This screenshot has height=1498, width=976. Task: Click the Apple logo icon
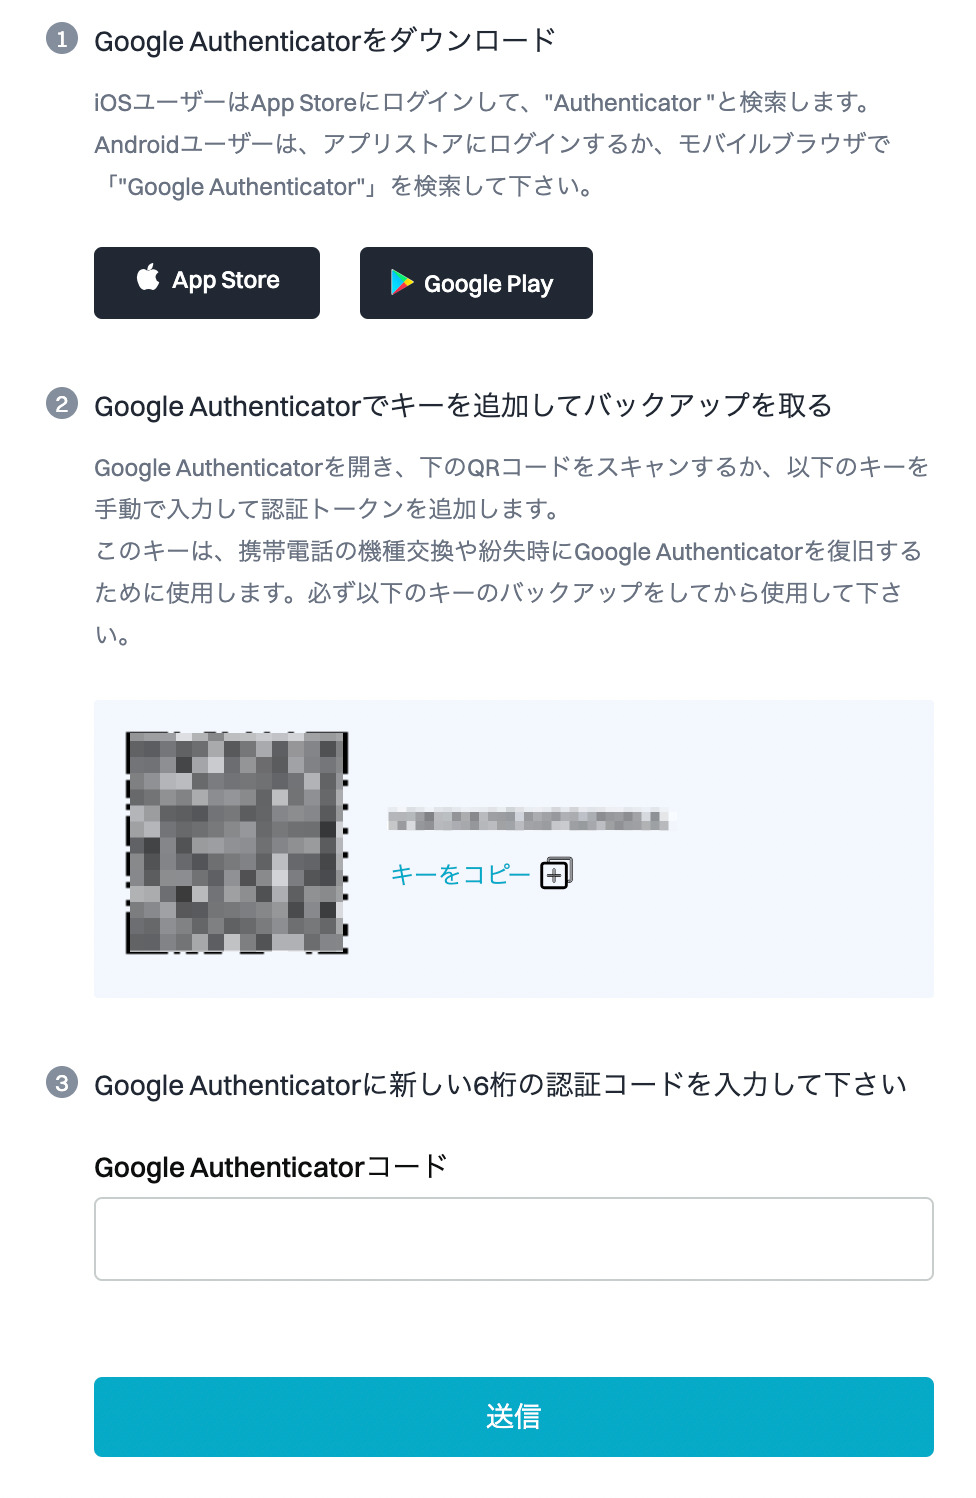pyautogui.click(x=148, y=277)
